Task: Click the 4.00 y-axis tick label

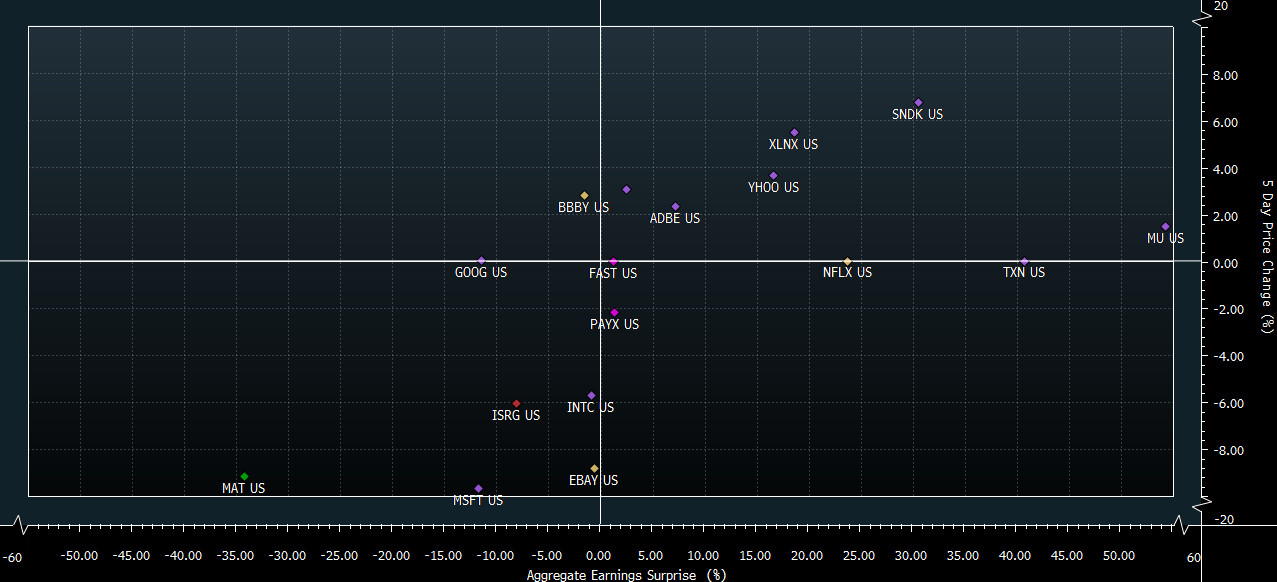Action: click(1225, 170)
